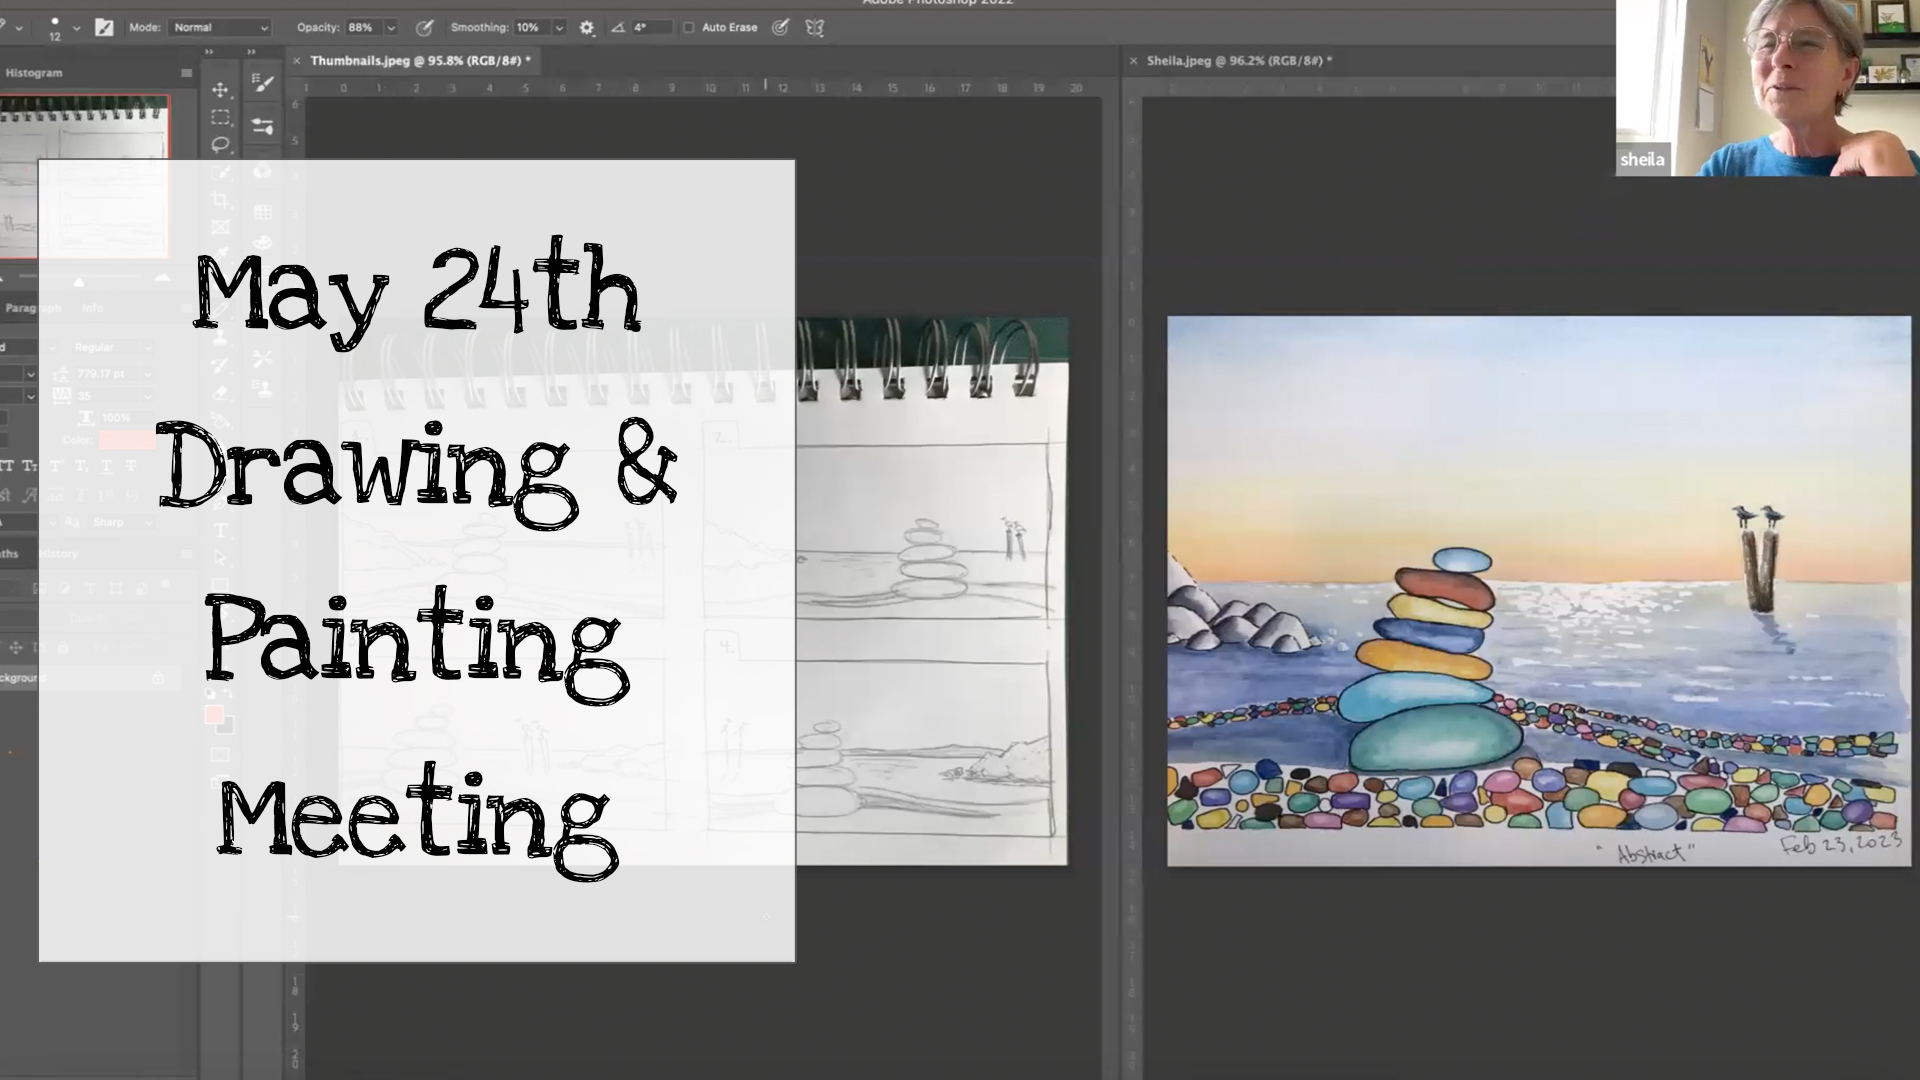
Task: Open the brush preset picker dropdown
Action: (x=77, y=29)
